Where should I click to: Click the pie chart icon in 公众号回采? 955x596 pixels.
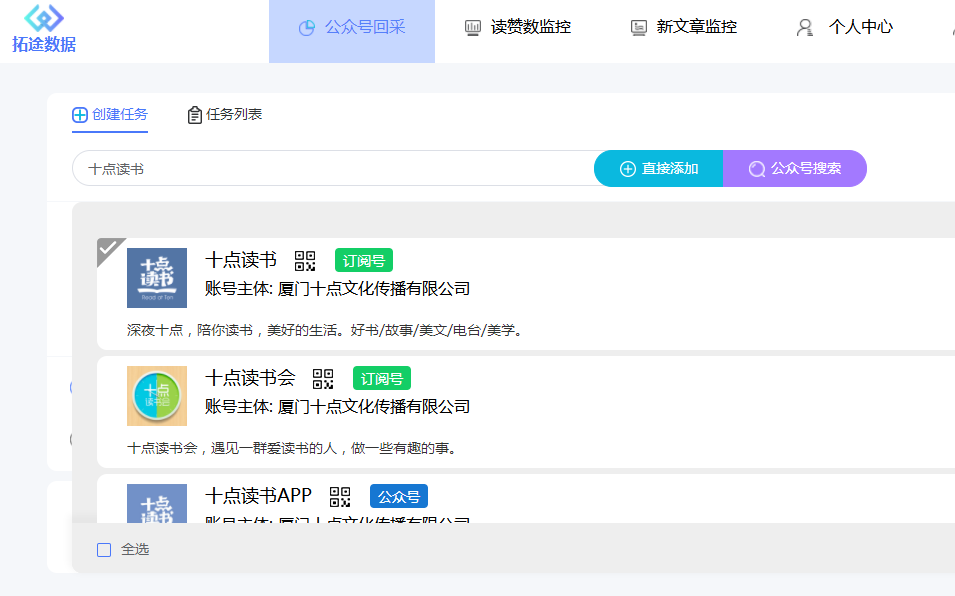click(x=306, y=28)
